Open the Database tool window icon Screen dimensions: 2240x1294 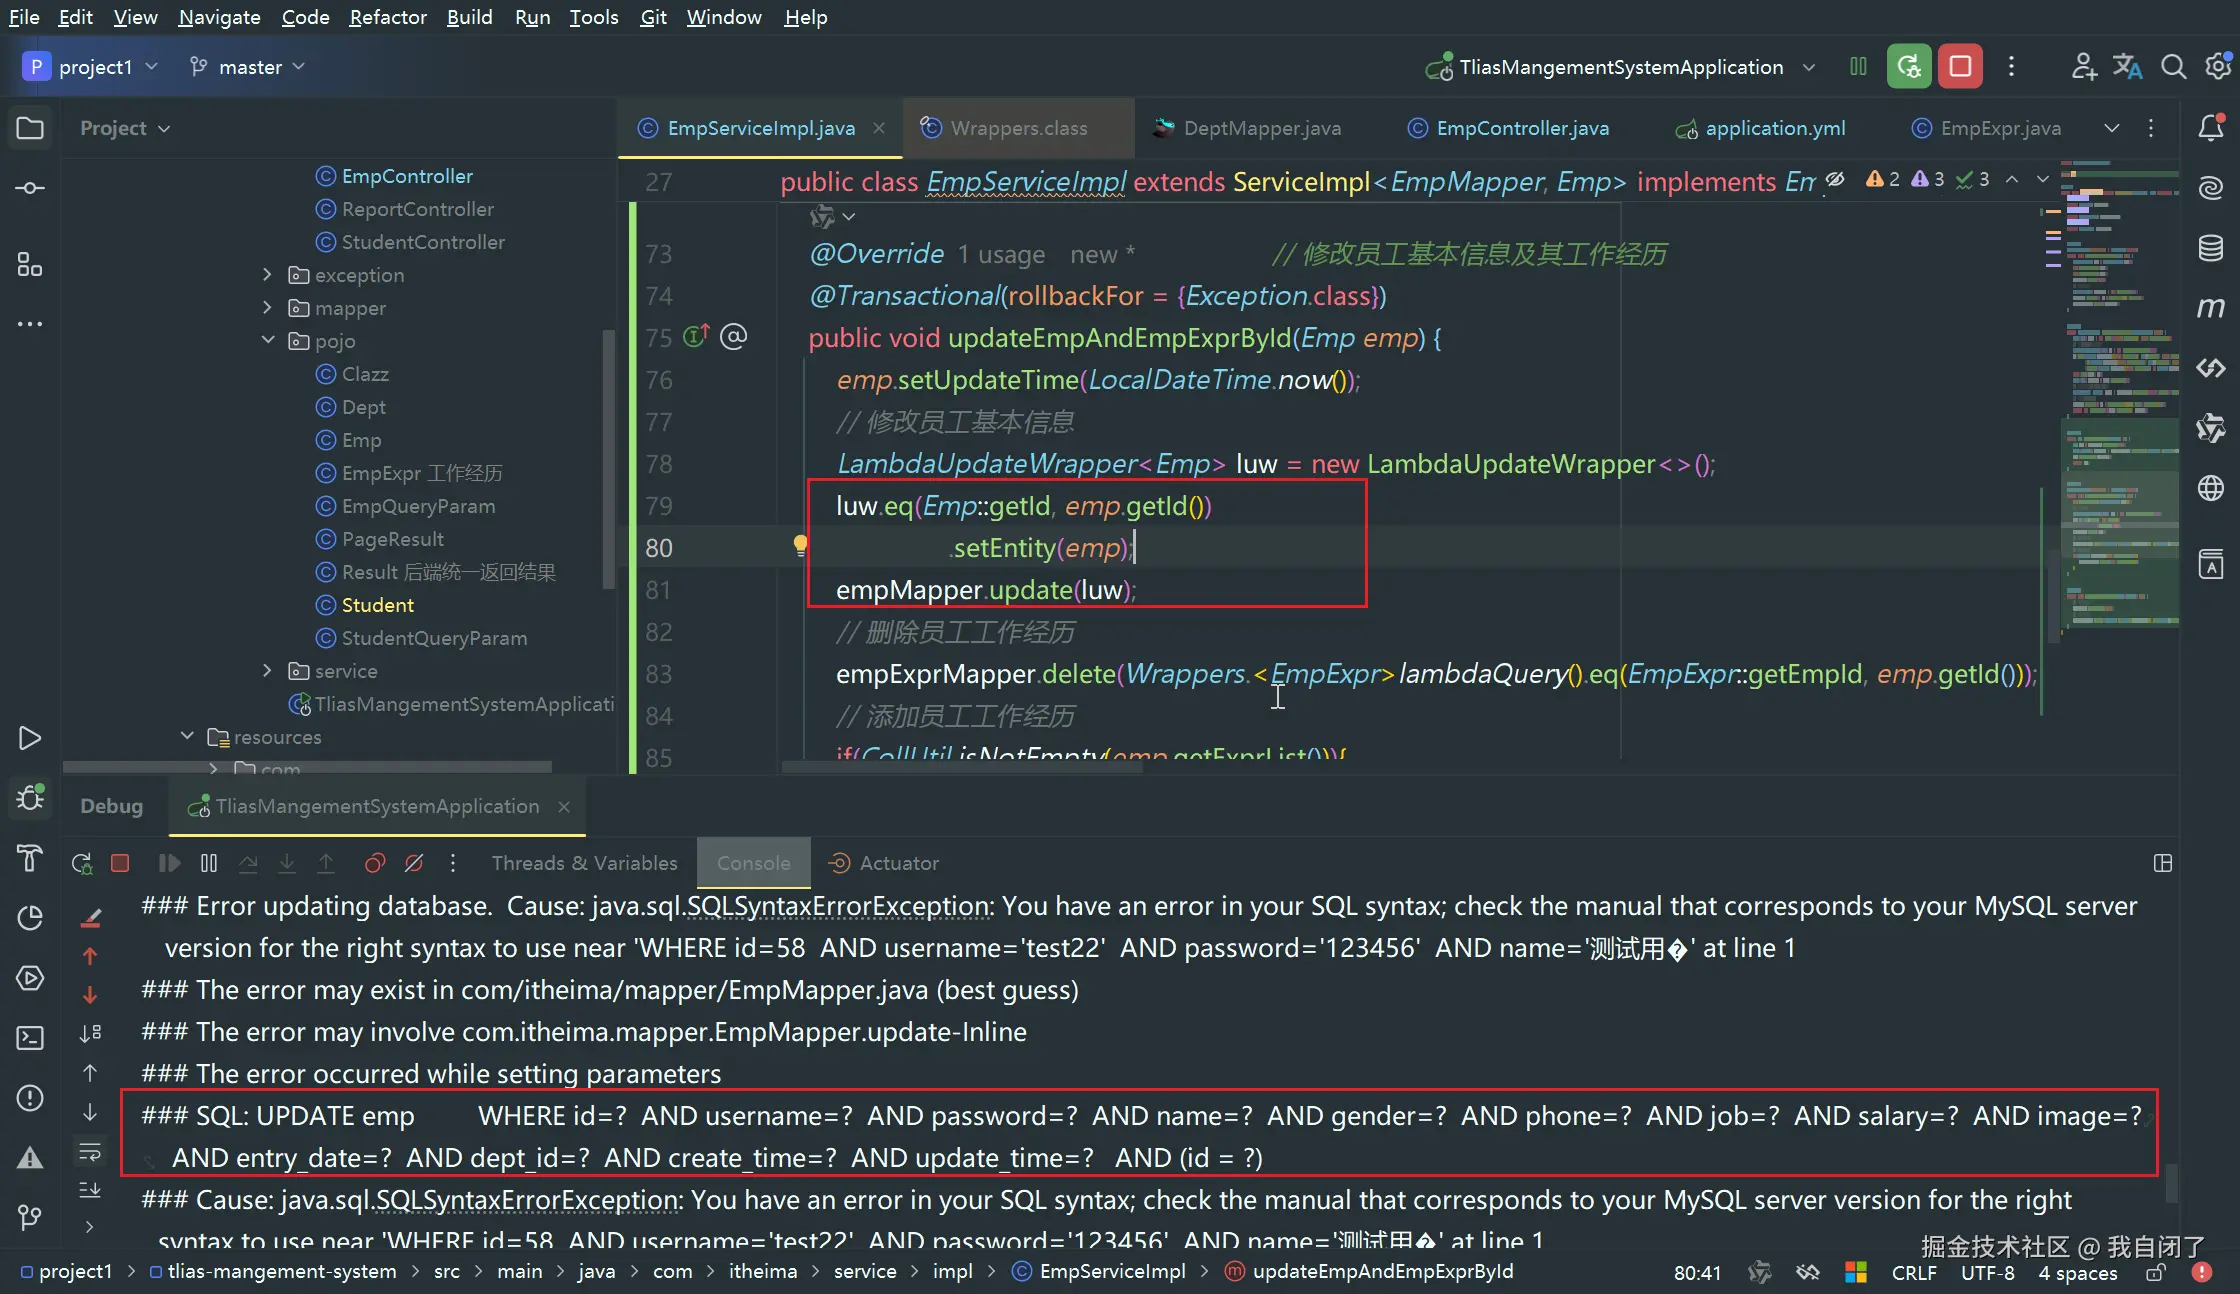pyautogui.click(x=2211, y=247)
